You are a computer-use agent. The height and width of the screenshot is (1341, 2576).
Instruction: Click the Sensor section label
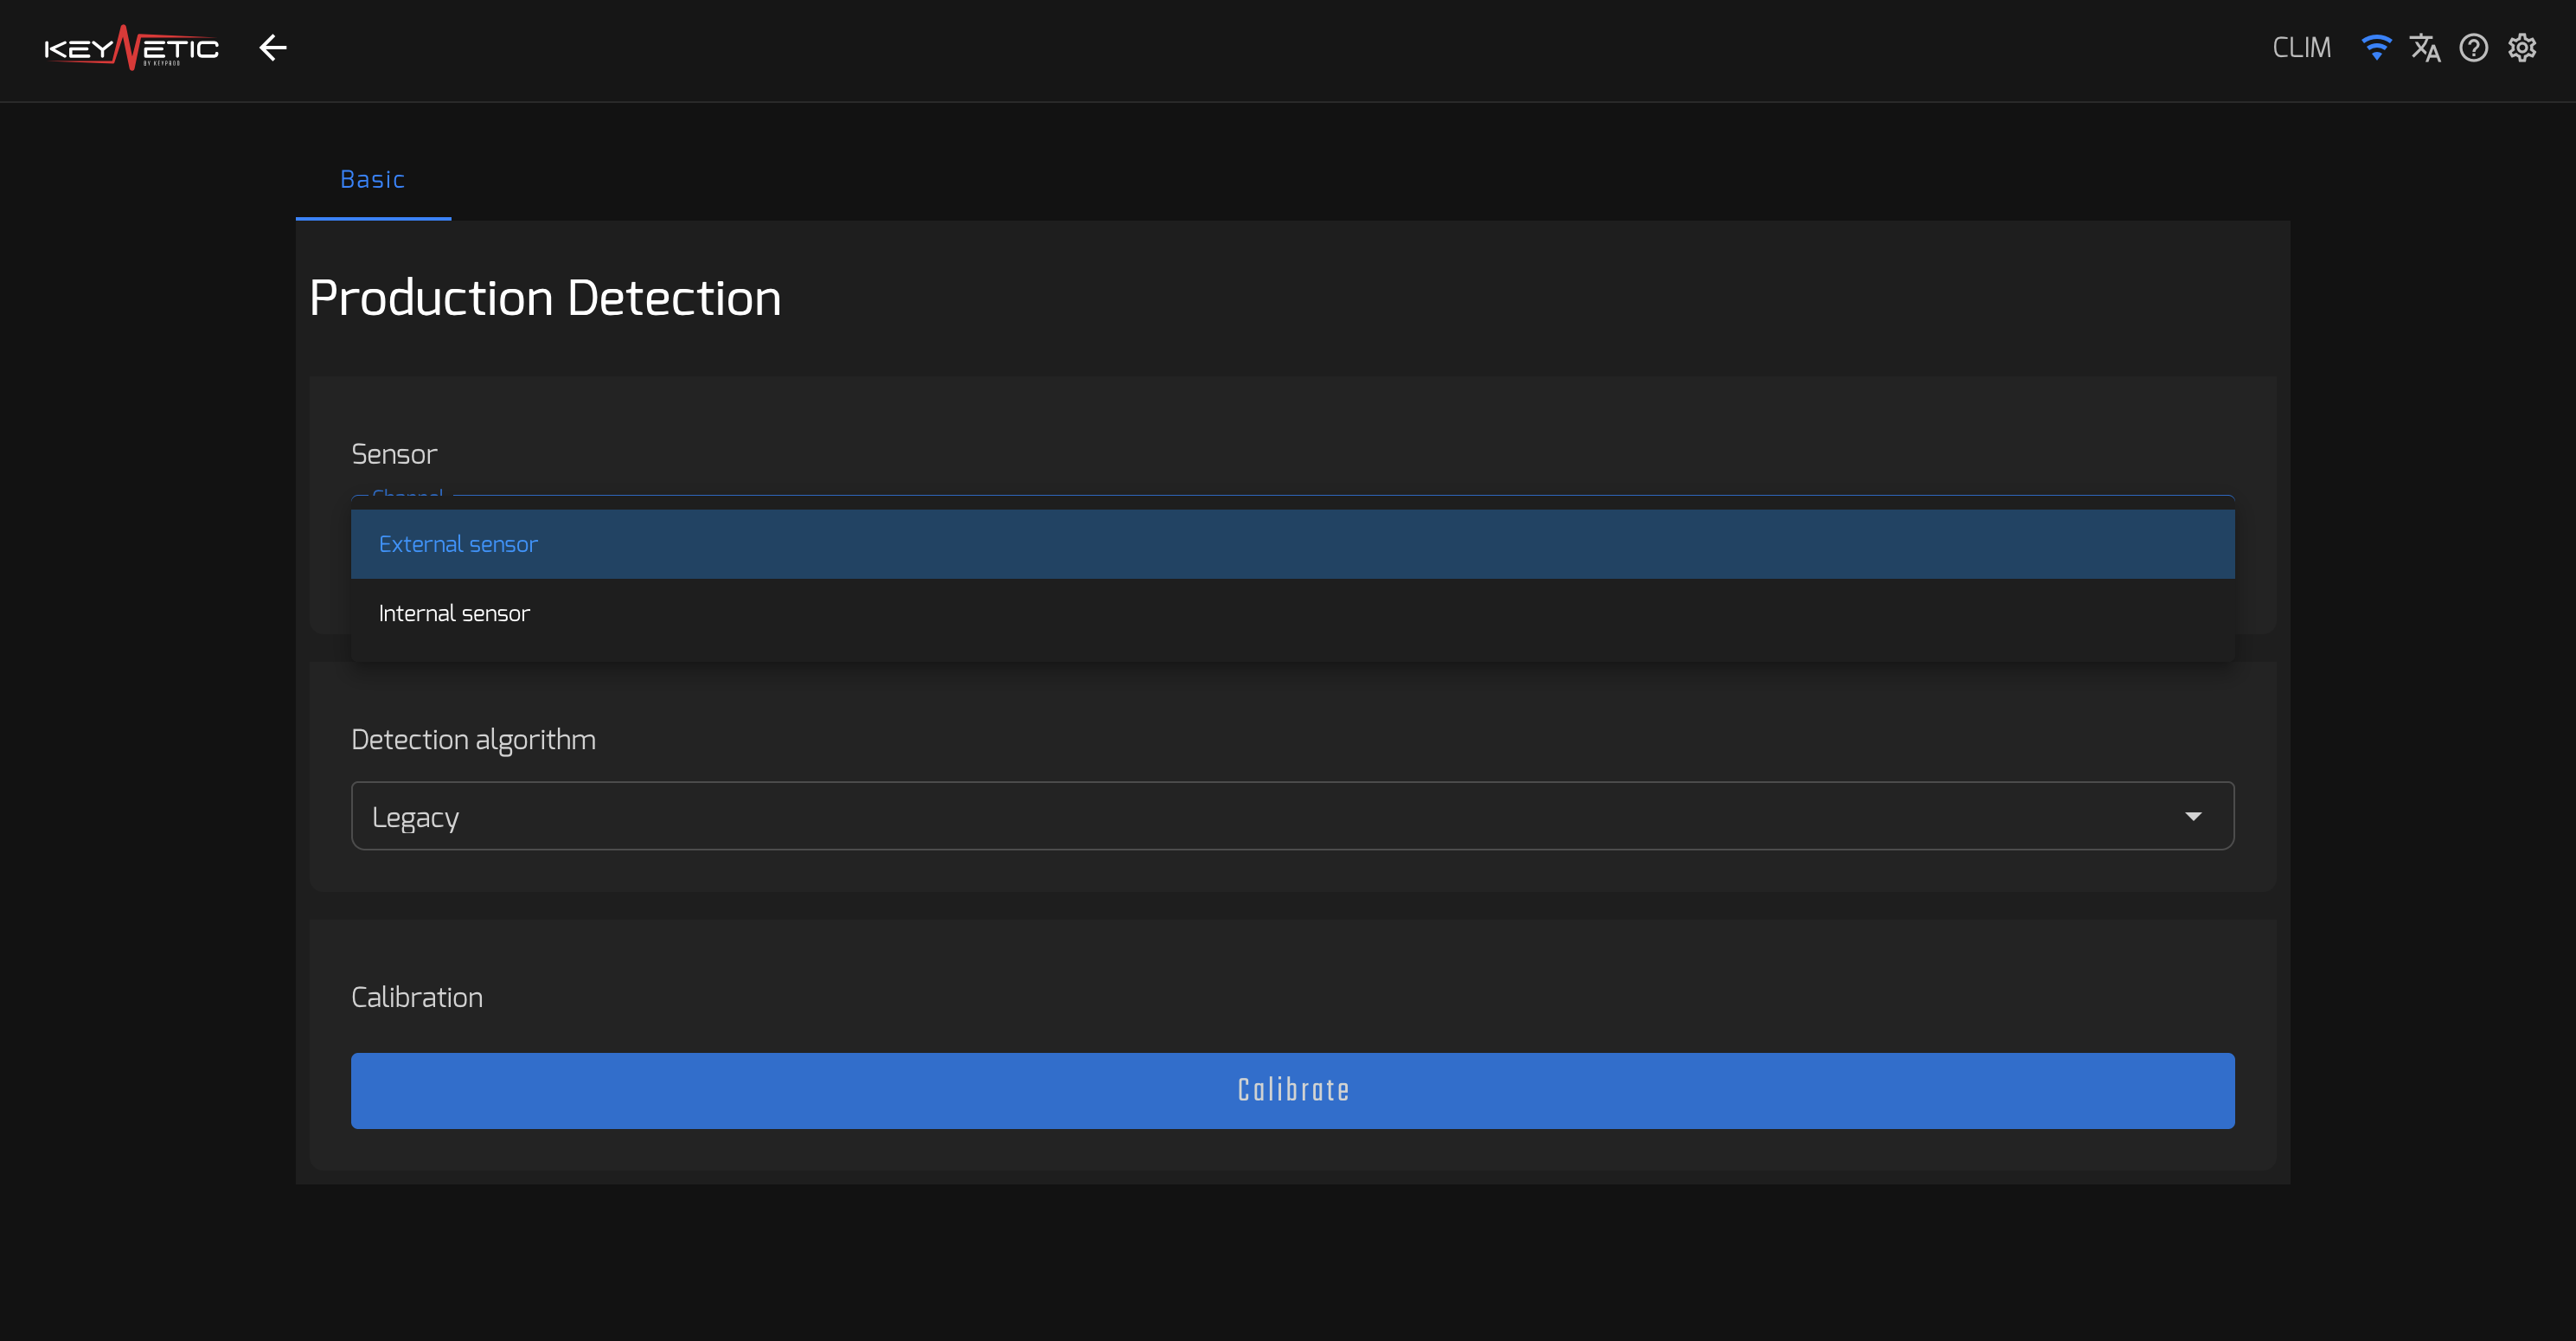(x=394, y=454)
